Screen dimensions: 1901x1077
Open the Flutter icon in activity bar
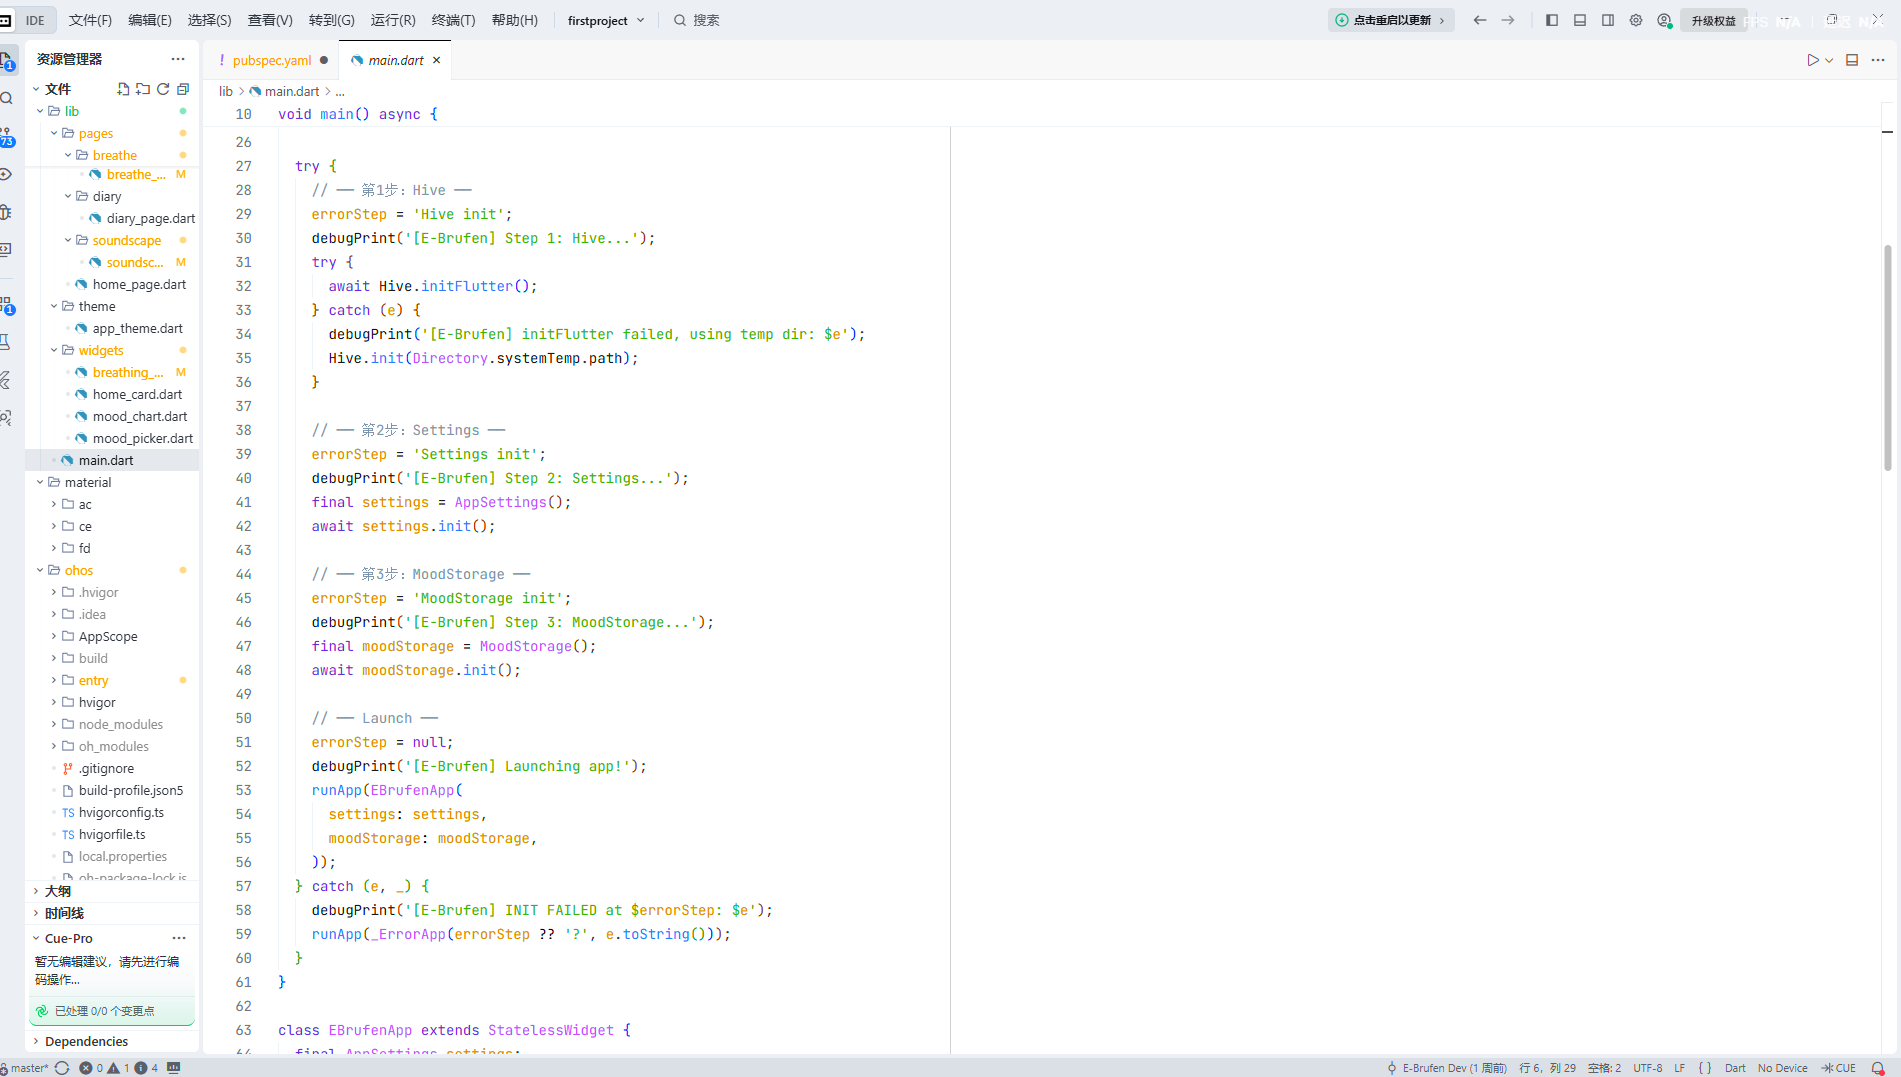(6, 380)
